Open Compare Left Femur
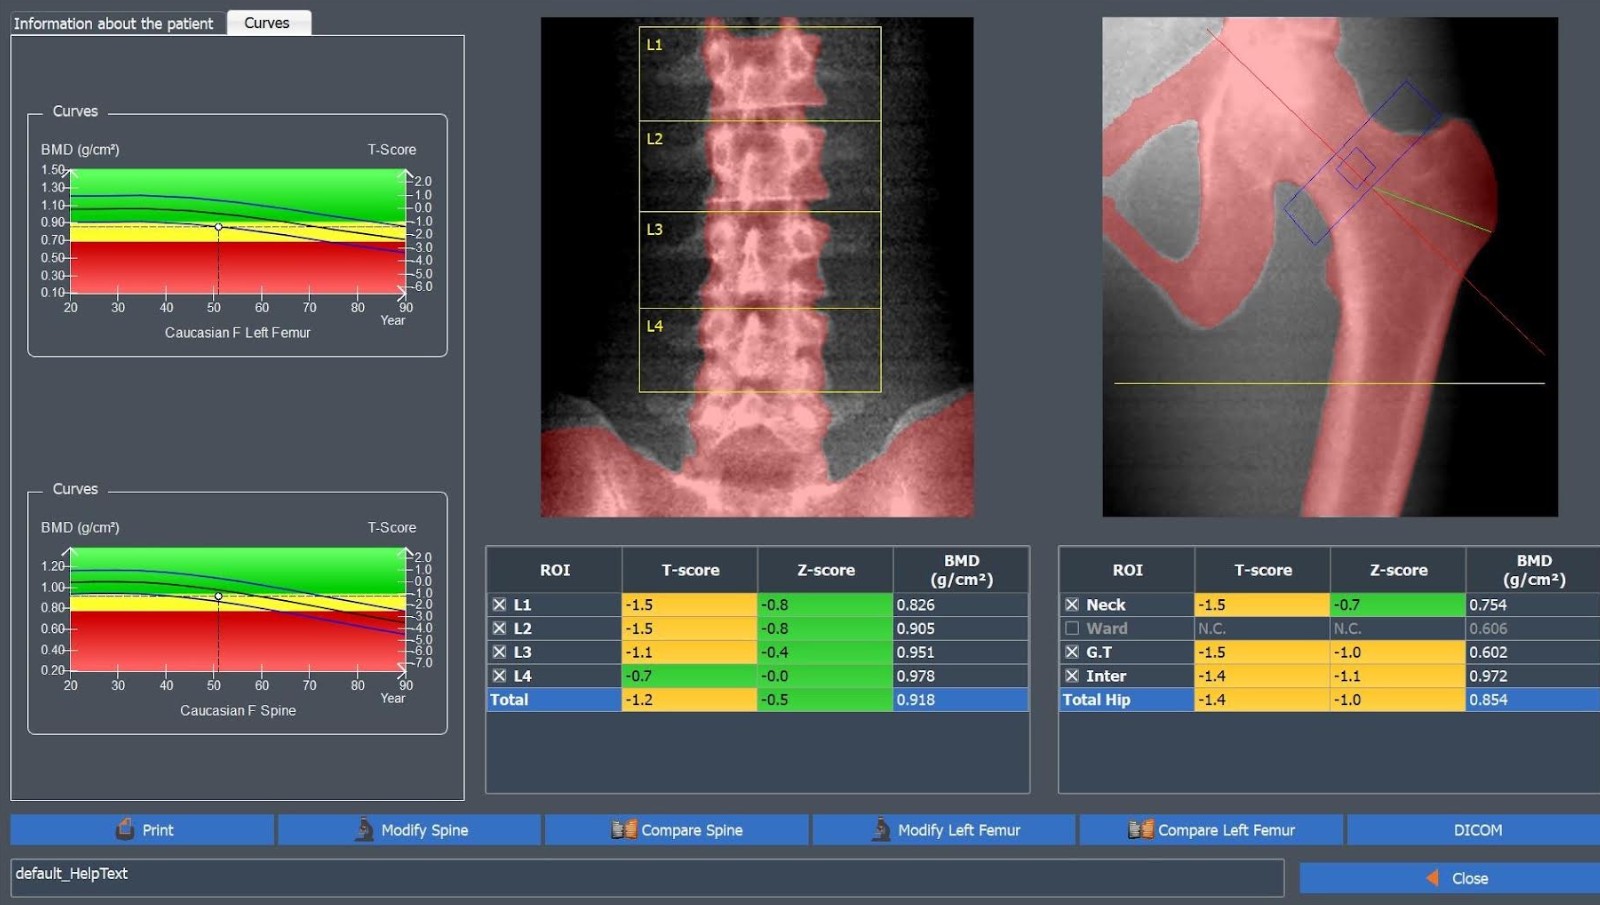 (1211, 830)
